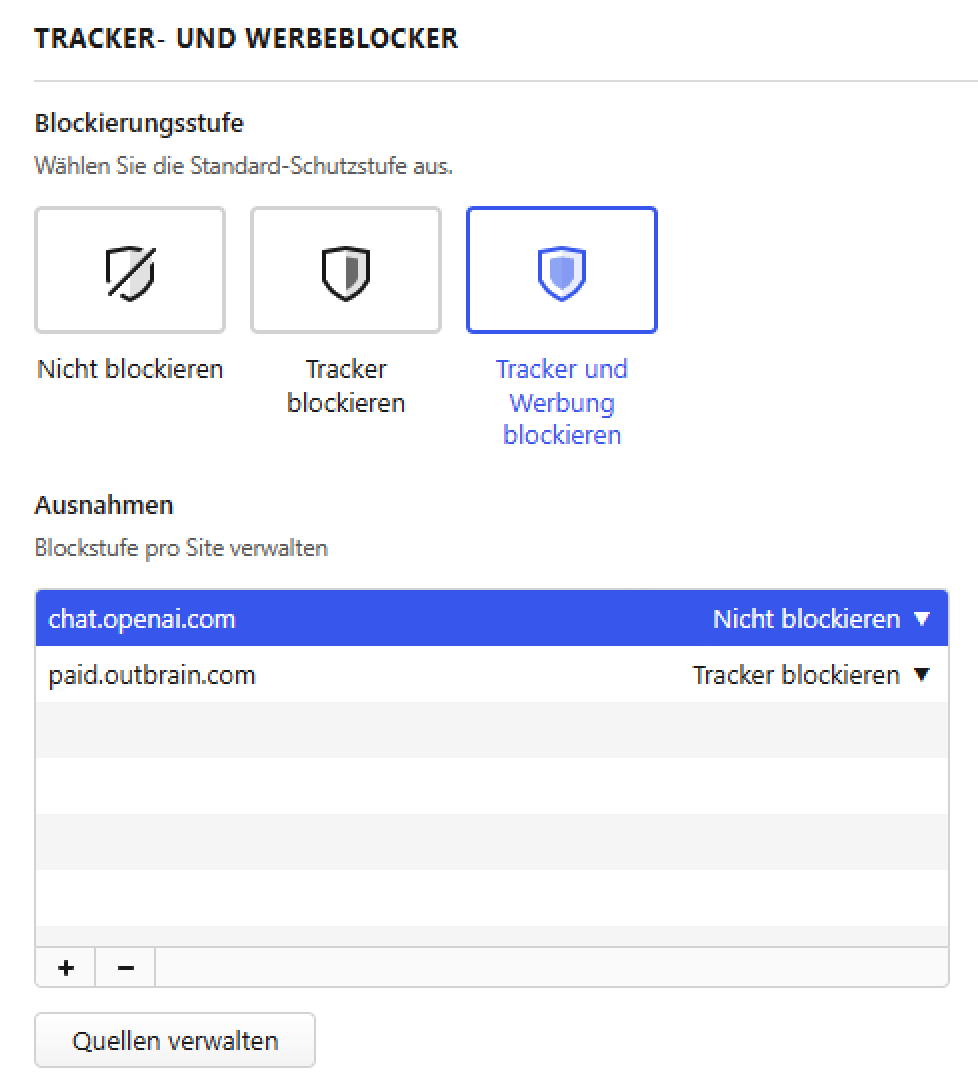Select the 'Tracker und Werbung blockieren' caption
The height and width of the screenshot is (1090, 978).
pyautogui.click(x=562, y=402)
